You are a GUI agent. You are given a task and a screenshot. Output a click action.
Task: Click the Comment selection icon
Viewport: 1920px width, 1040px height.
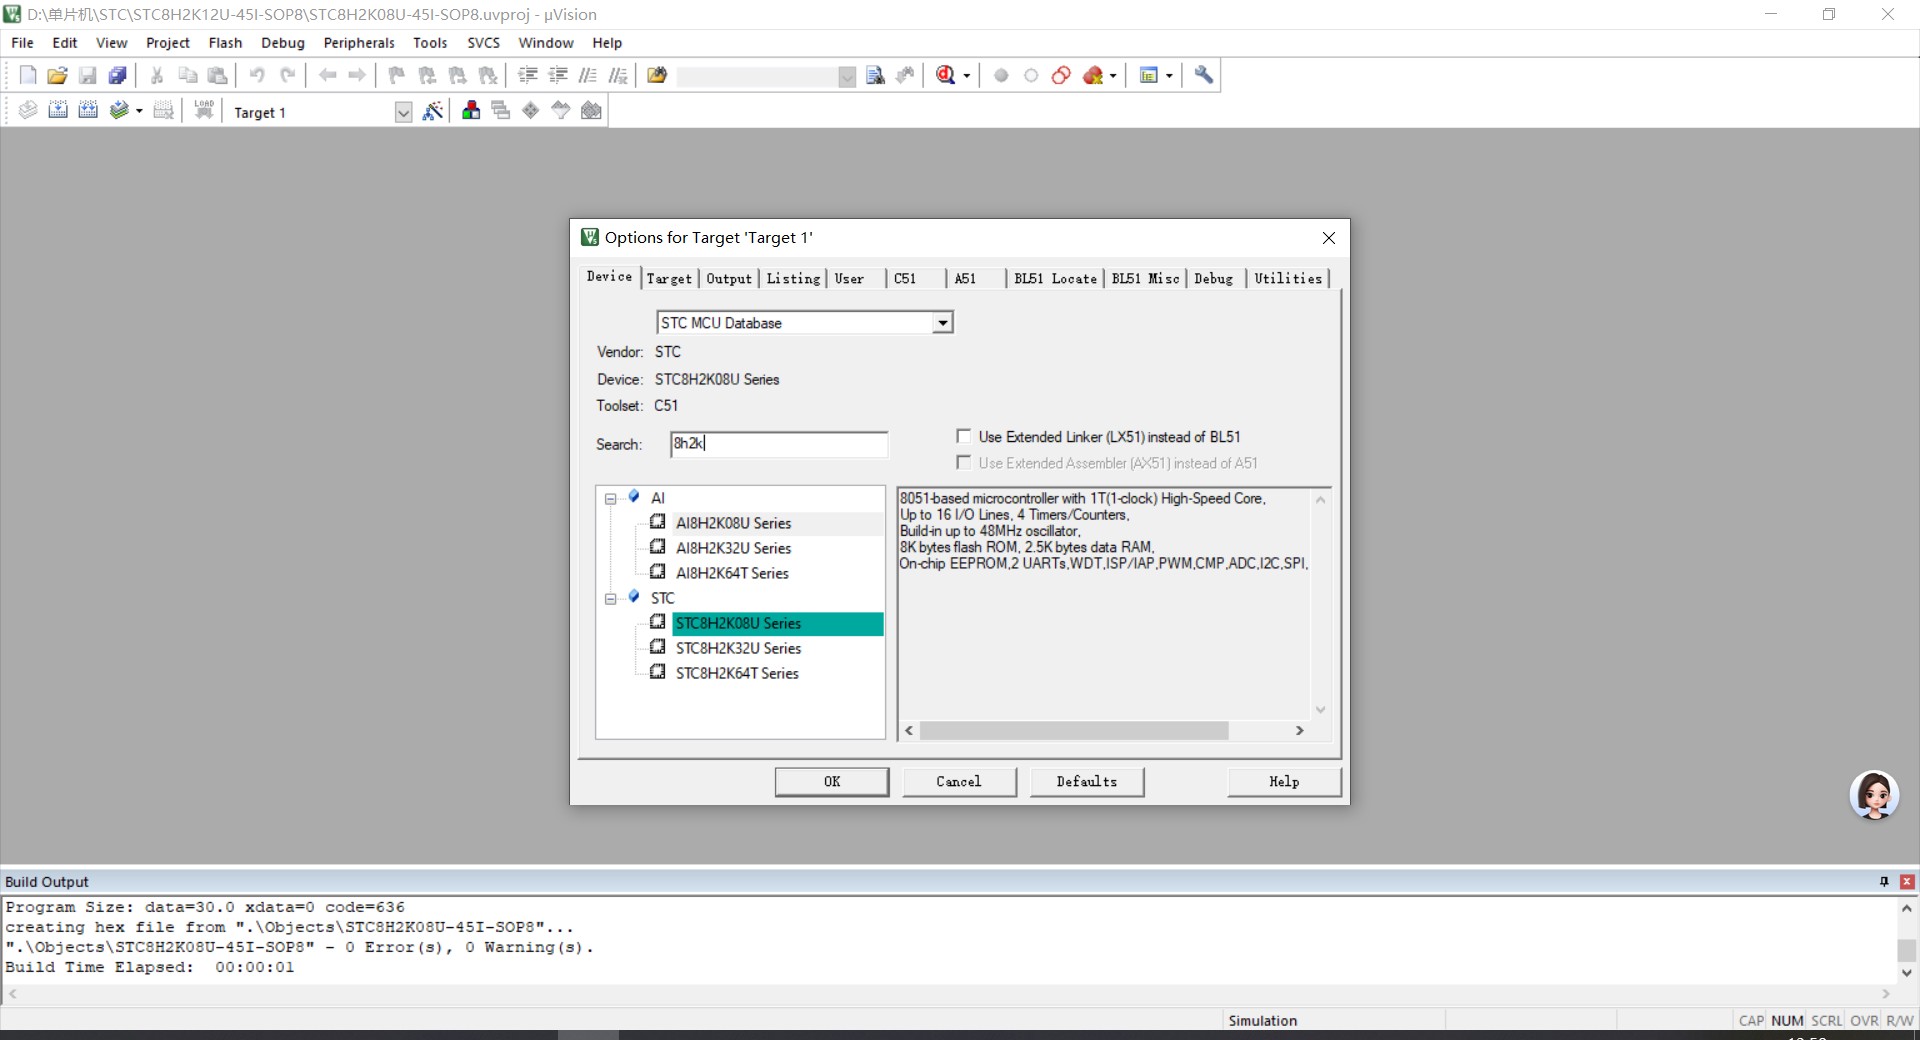[588, 75]
